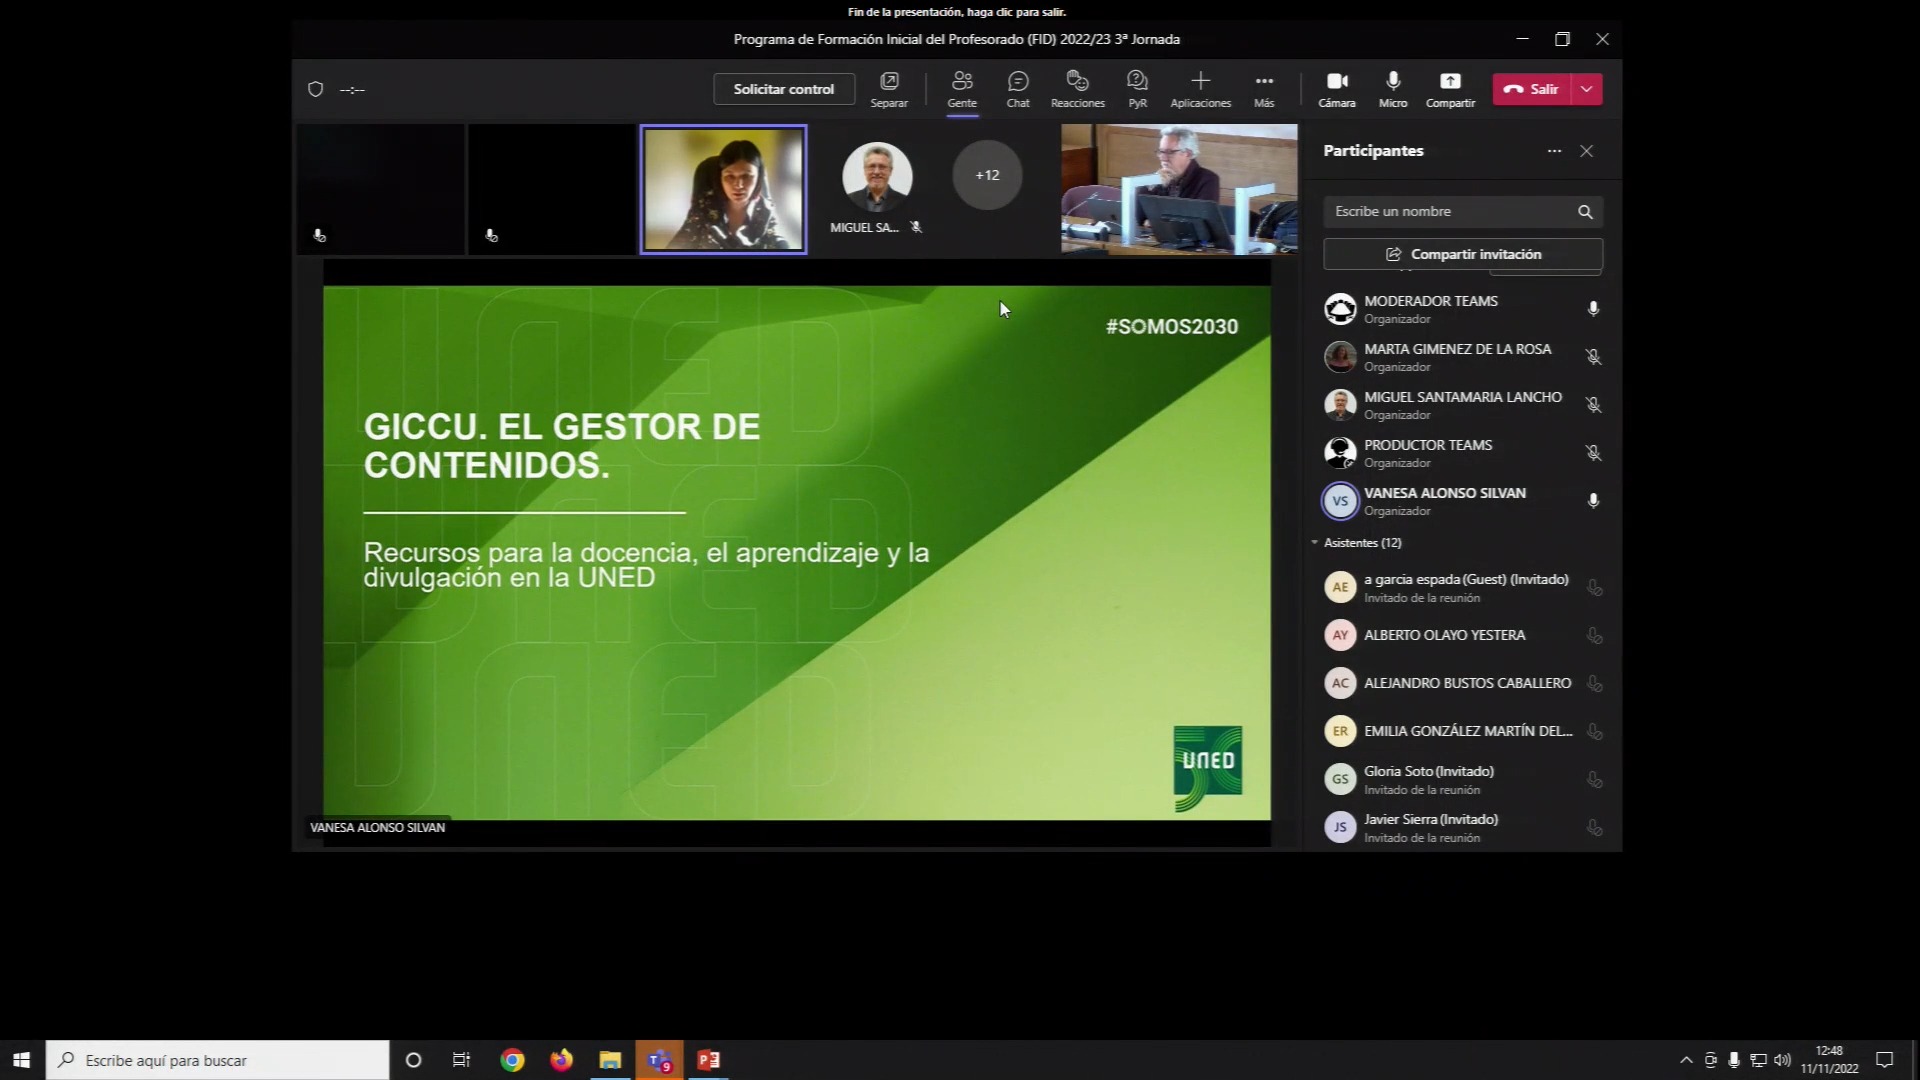Open Task View in taskbar
The height and width of the screenshot is (1080, 1920).
pyautogui.click(x=462, y=1060)
